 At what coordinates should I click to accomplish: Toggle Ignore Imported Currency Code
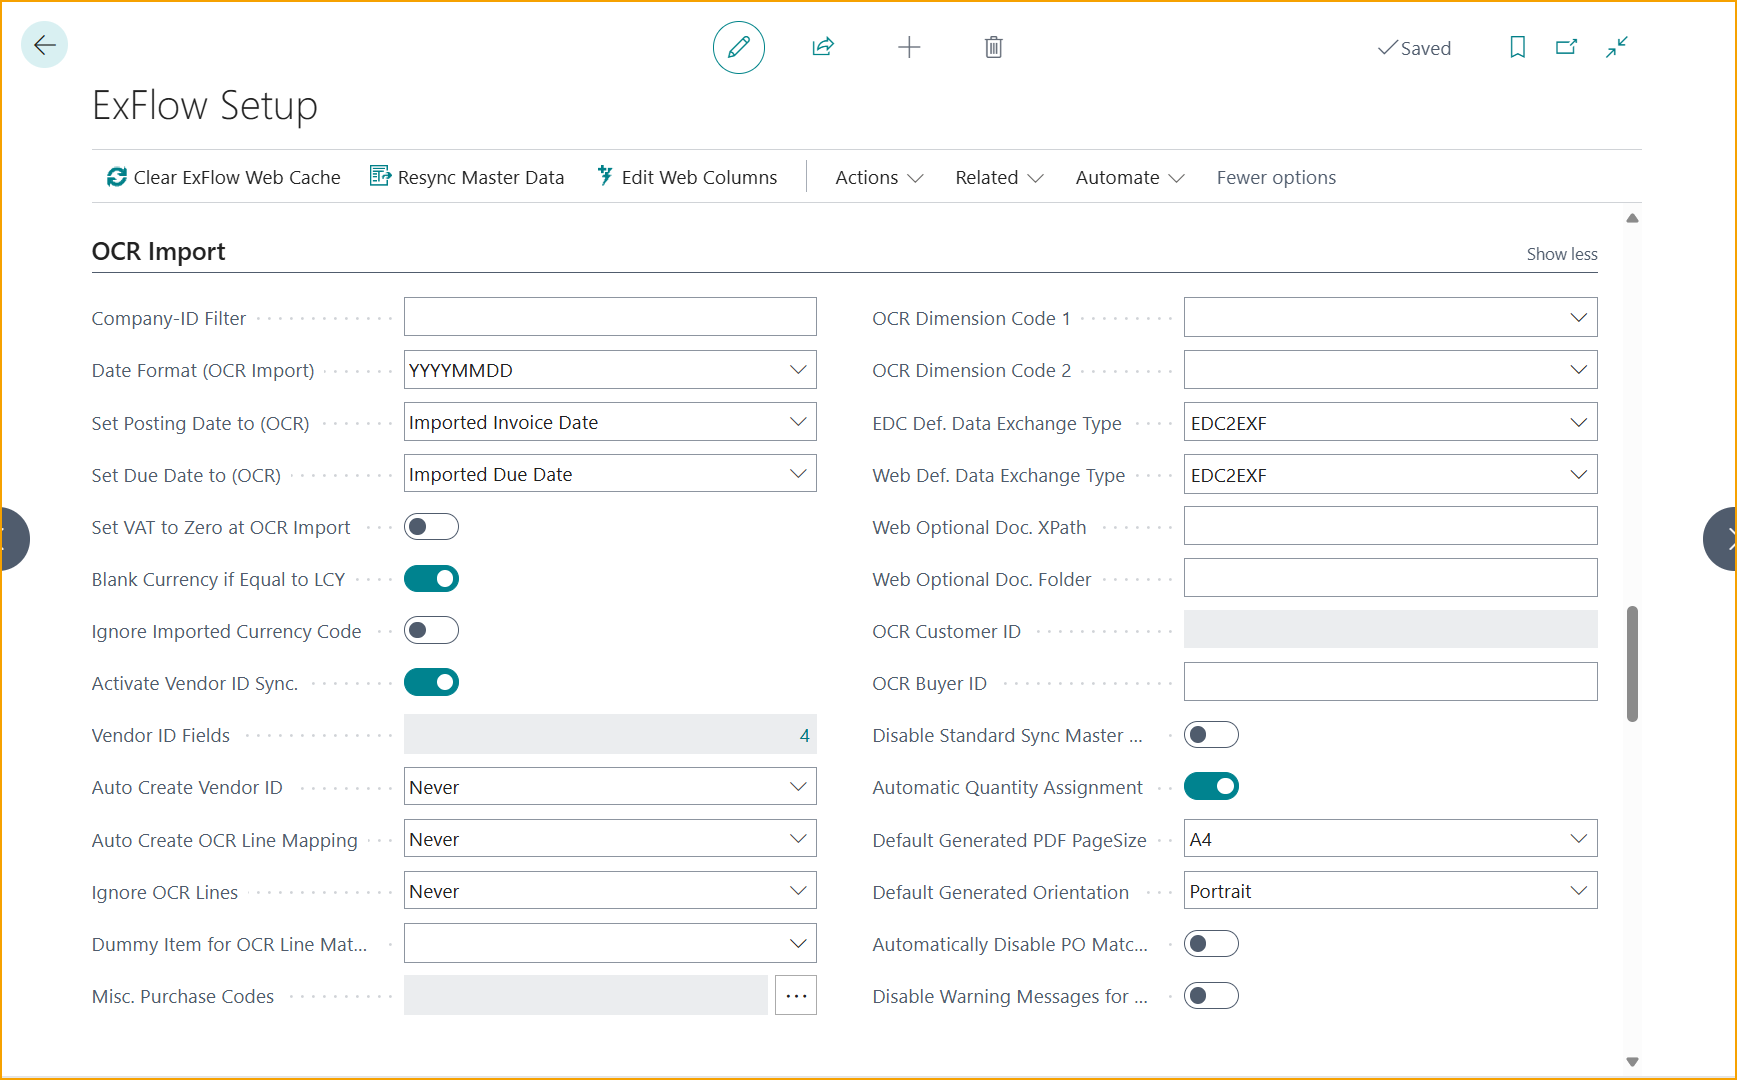click(x=431, y=631)
